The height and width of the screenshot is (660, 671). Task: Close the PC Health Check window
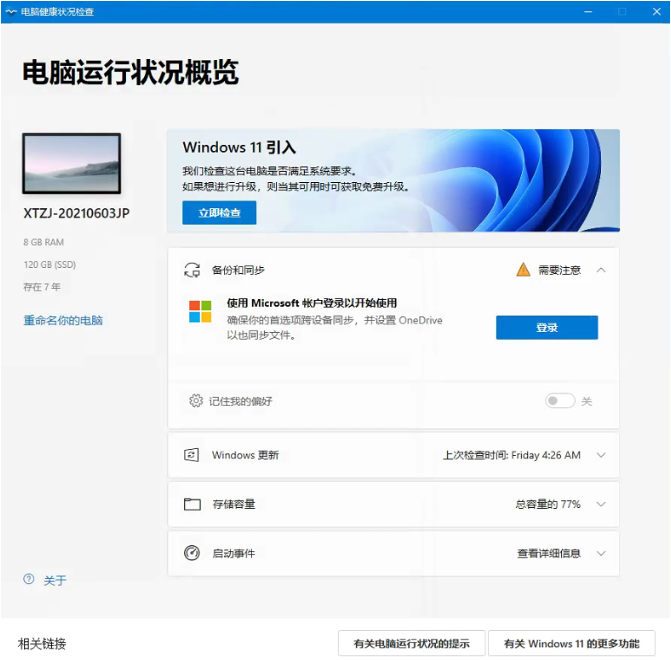pyautogui.click(x=656, y=12)
